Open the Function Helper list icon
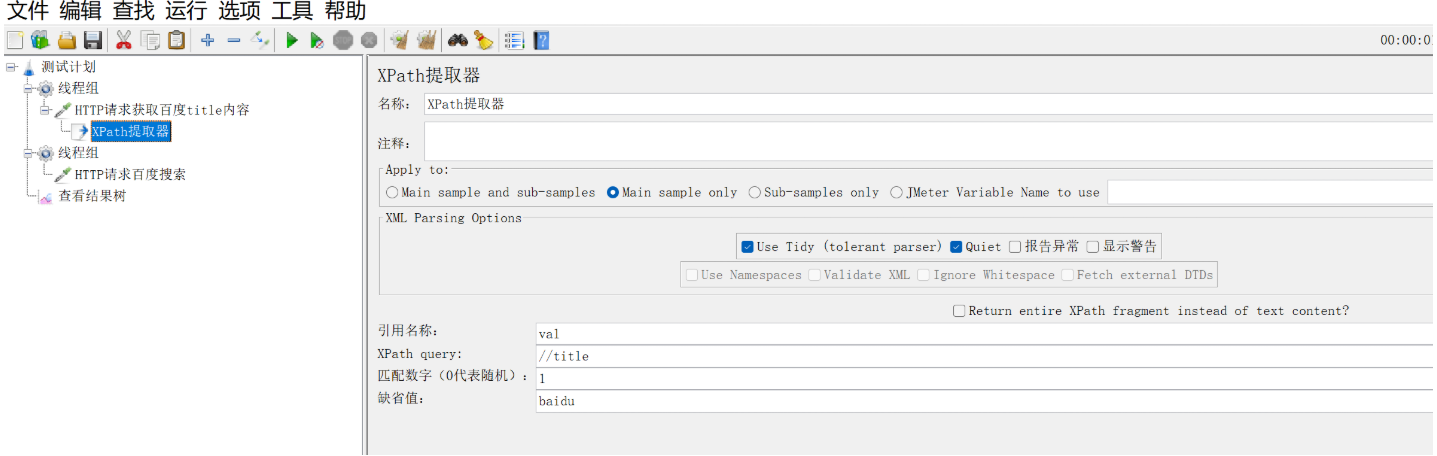 coord(514,40)
